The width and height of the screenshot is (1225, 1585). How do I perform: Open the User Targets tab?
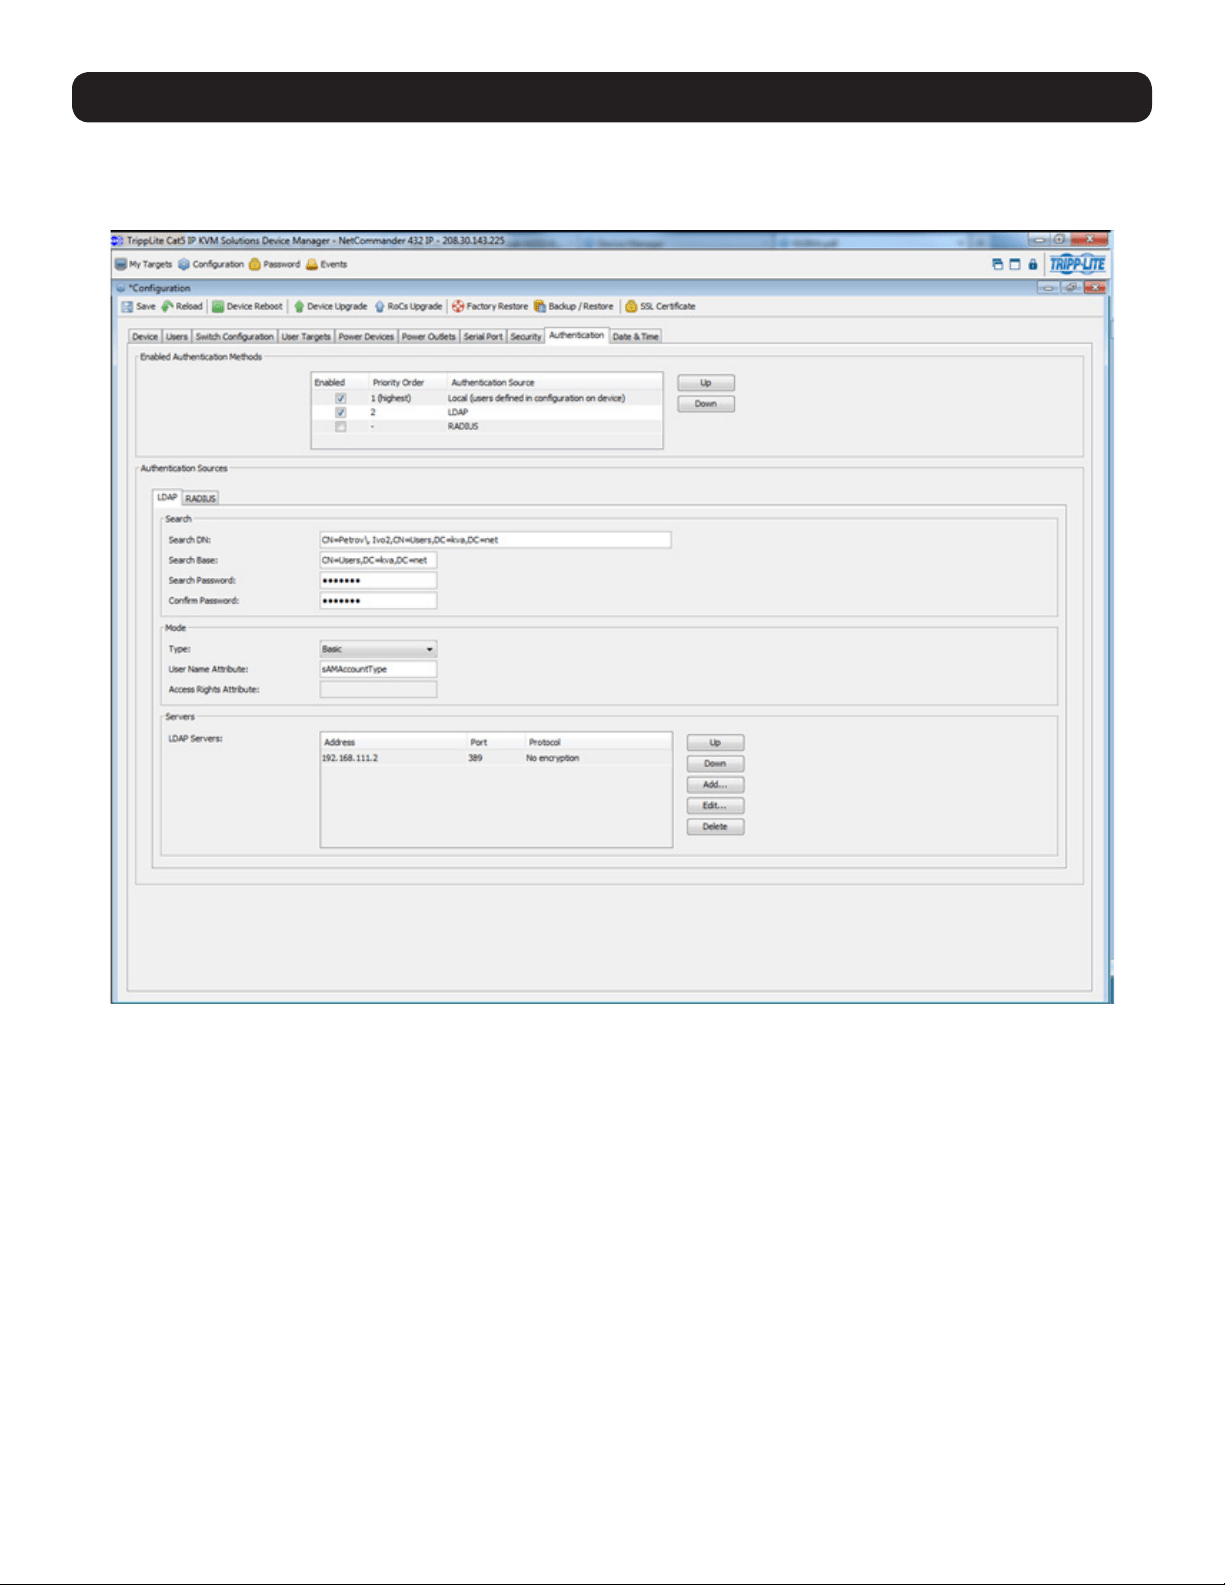(306, 337)
